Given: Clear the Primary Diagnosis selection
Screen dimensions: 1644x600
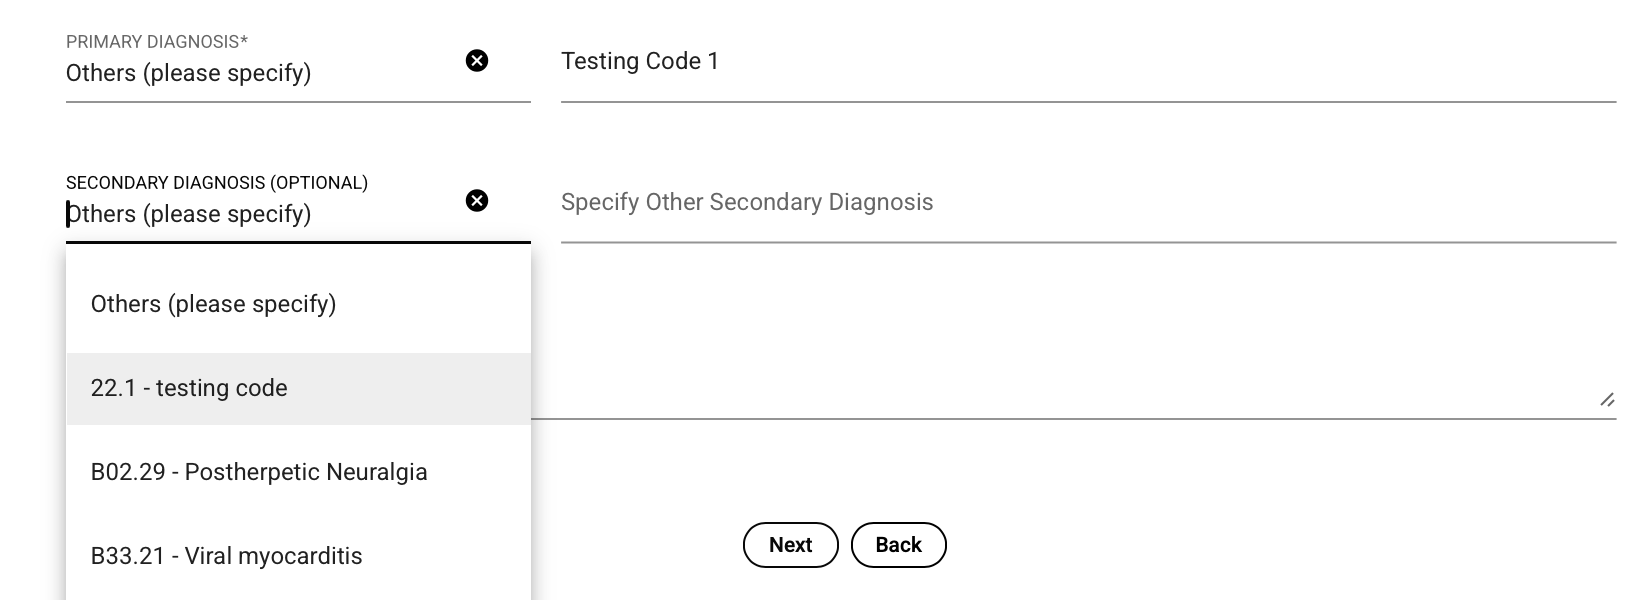Looking at the screenshot, I should pyautogui.click(x=477, y=61).
